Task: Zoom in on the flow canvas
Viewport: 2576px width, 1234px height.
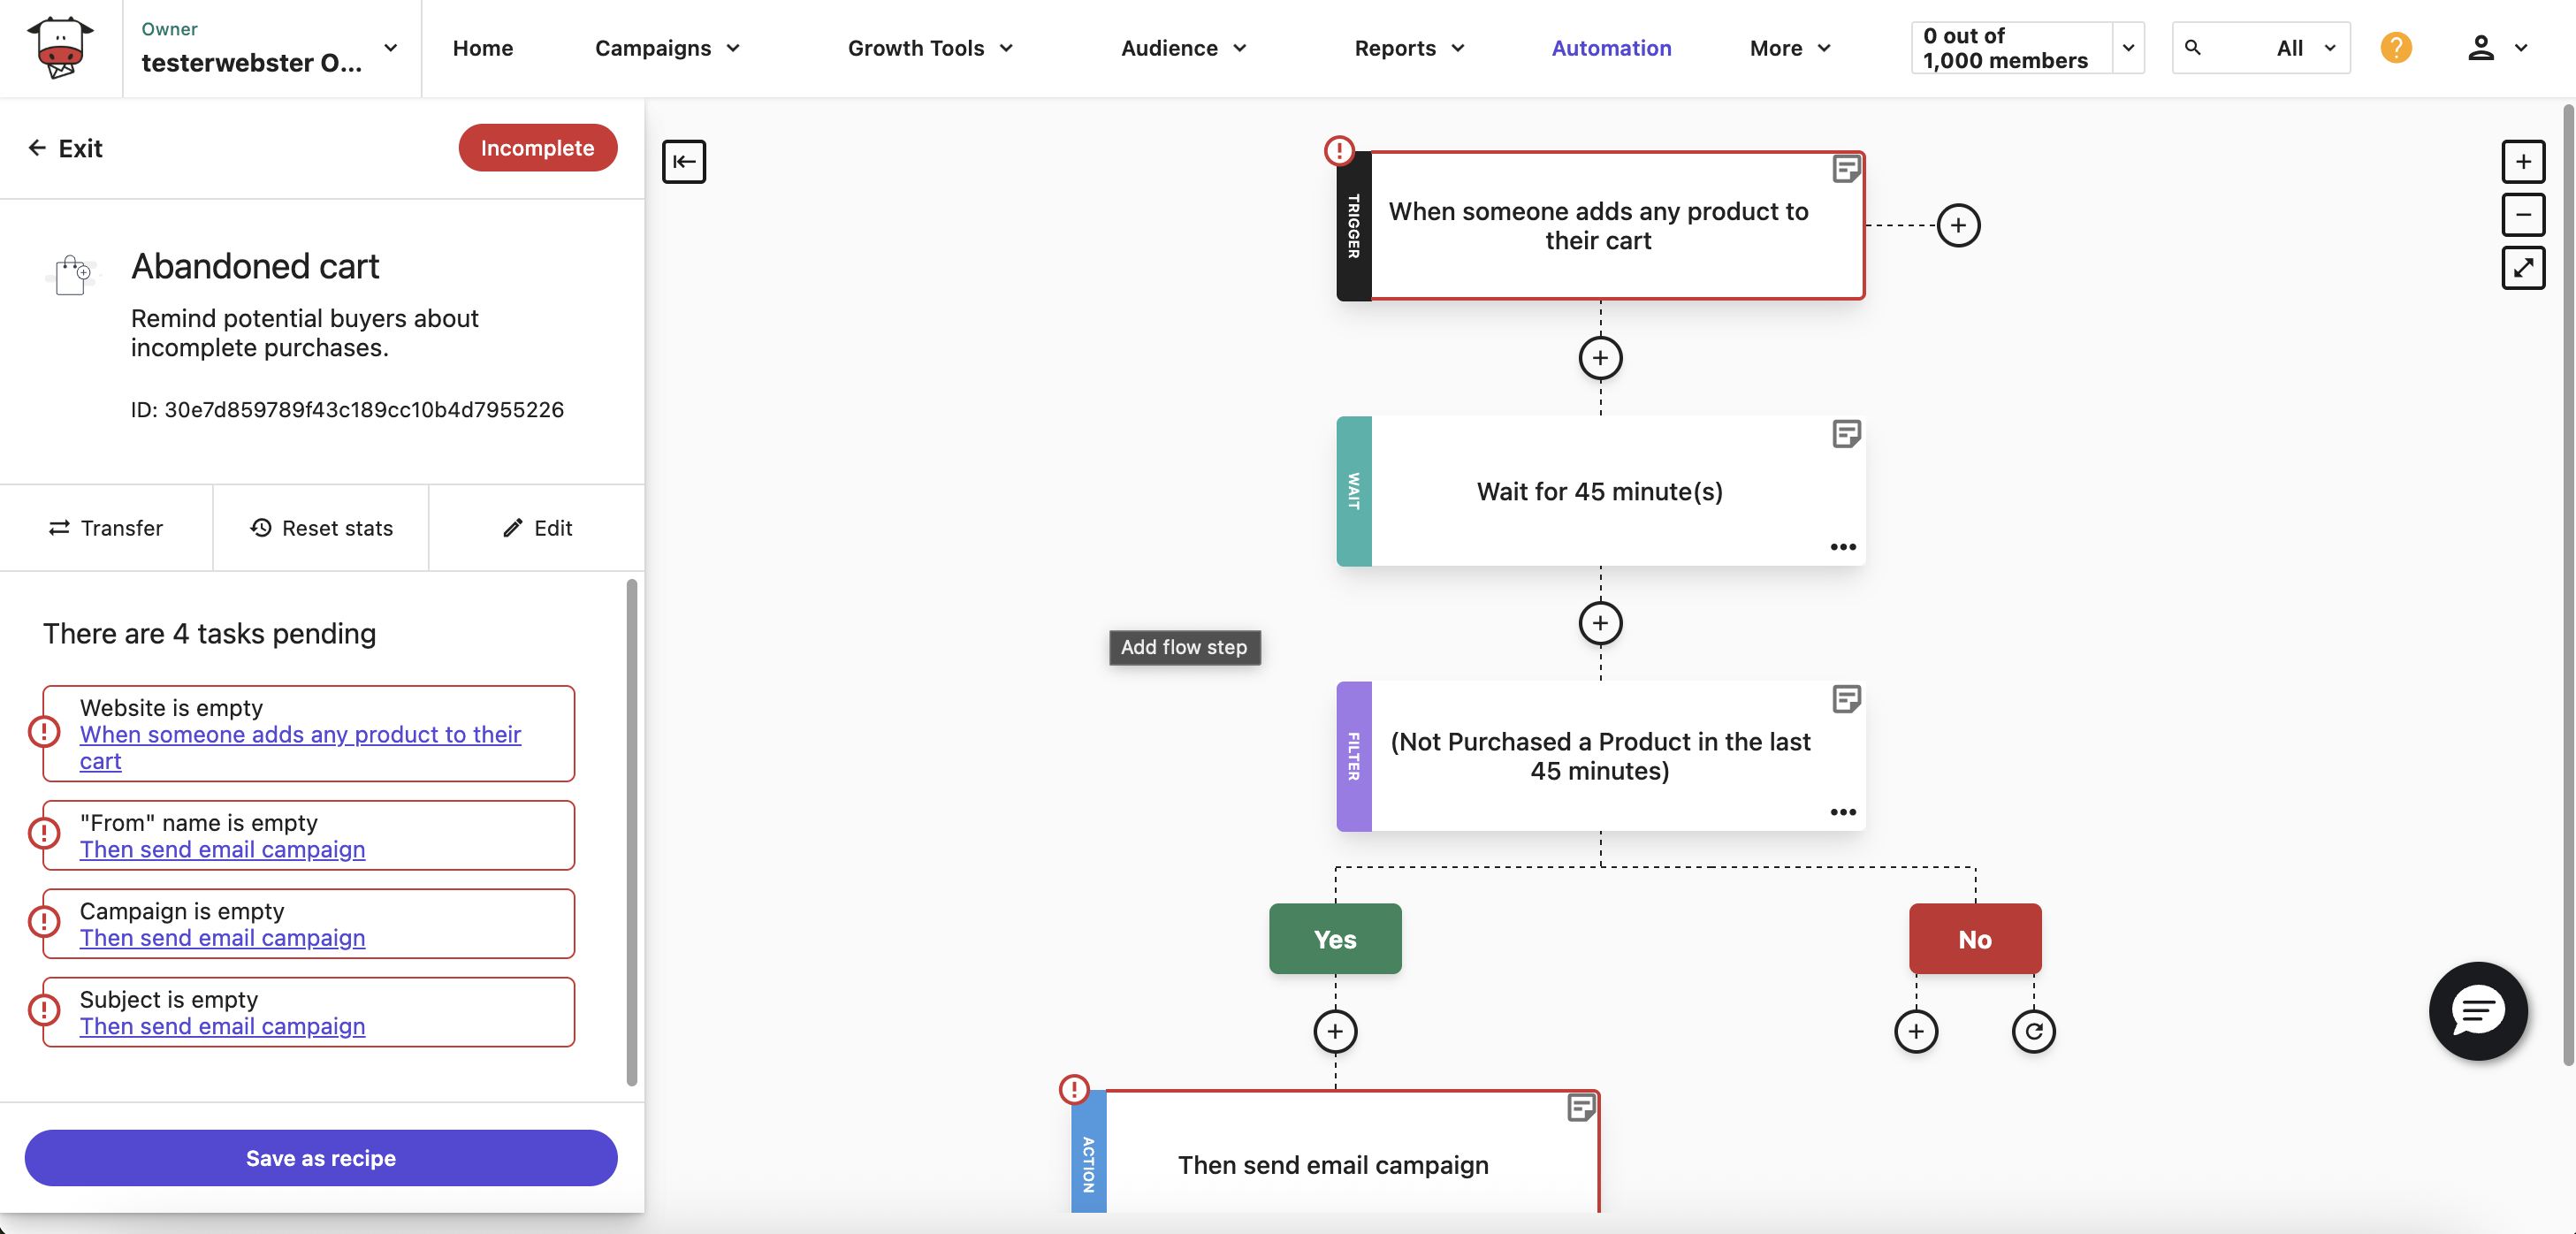Action: 2524,161
